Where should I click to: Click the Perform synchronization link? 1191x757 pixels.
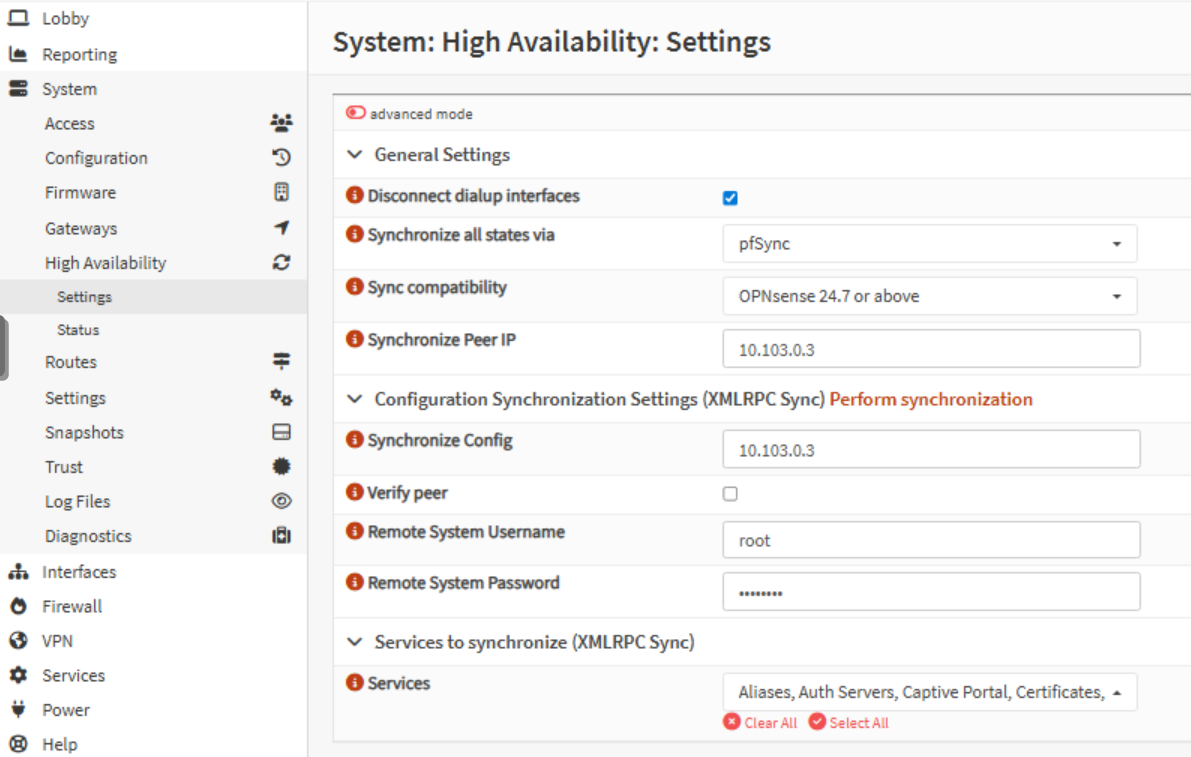930,399
